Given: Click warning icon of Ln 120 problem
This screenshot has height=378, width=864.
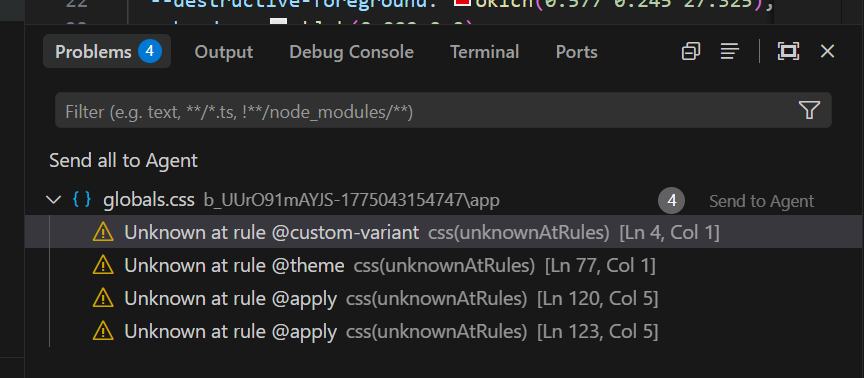Looking at the screenshot, I should 103,299.
